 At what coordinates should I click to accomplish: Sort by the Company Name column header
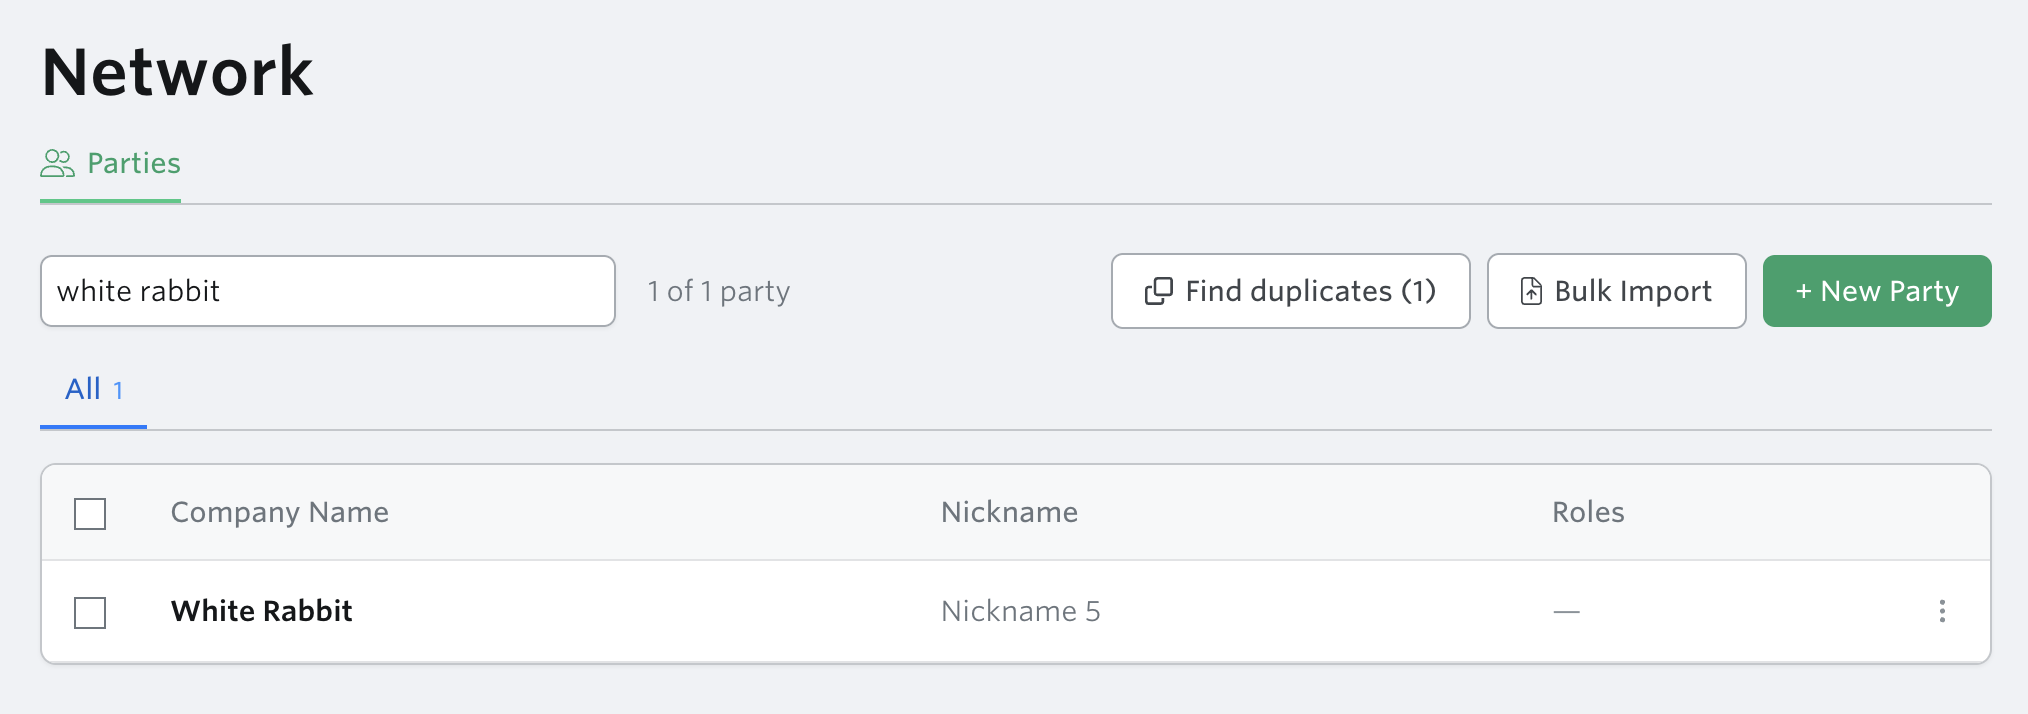pyautogui.click(x=280, y=512)
